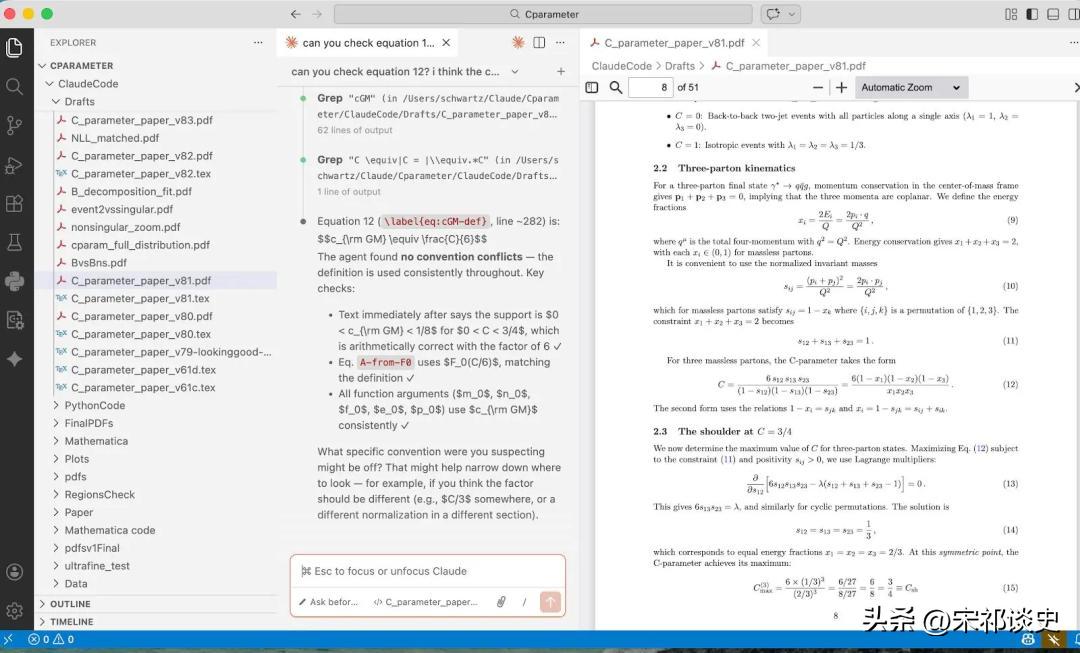Screen dimensions: 1080x653
Task: Click the PDF page number field
Action: [x=651, y=87]
